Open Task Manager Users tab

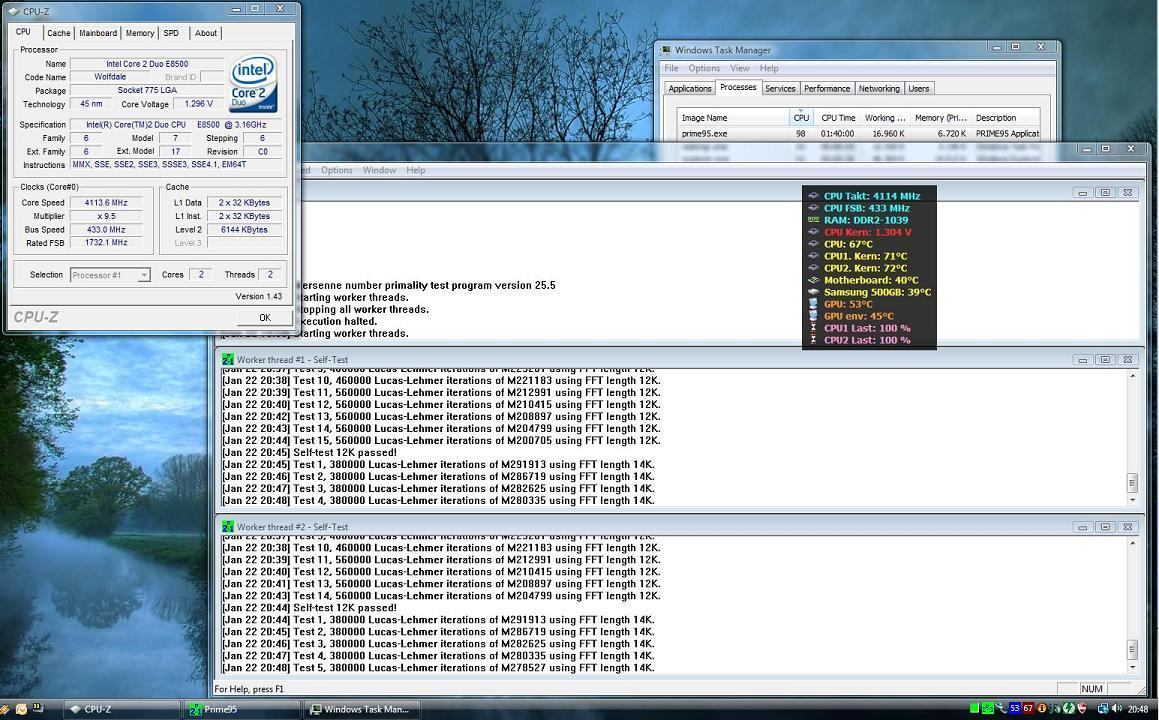click(x=919, y=89)
